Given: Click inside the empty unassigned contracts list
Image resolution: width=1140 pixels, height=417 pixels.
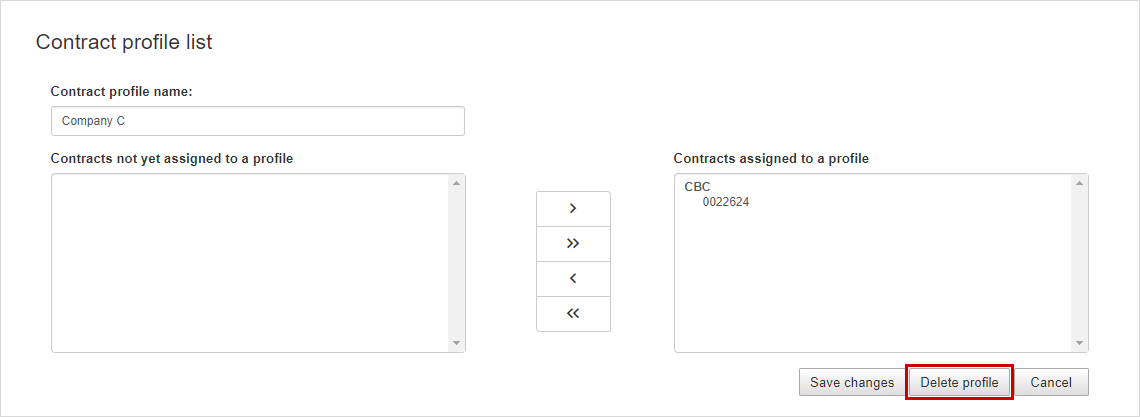Looking at the screenshot, I should coord(250,263).
